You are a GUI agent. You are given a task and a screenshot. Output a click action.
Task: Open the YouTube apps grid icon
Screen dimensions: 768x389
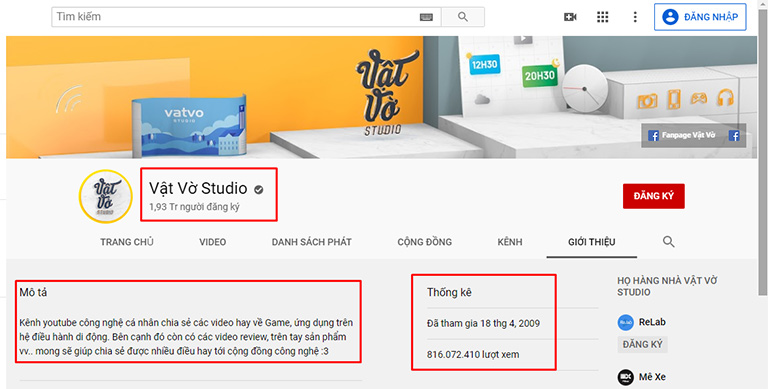click(602, 17)
